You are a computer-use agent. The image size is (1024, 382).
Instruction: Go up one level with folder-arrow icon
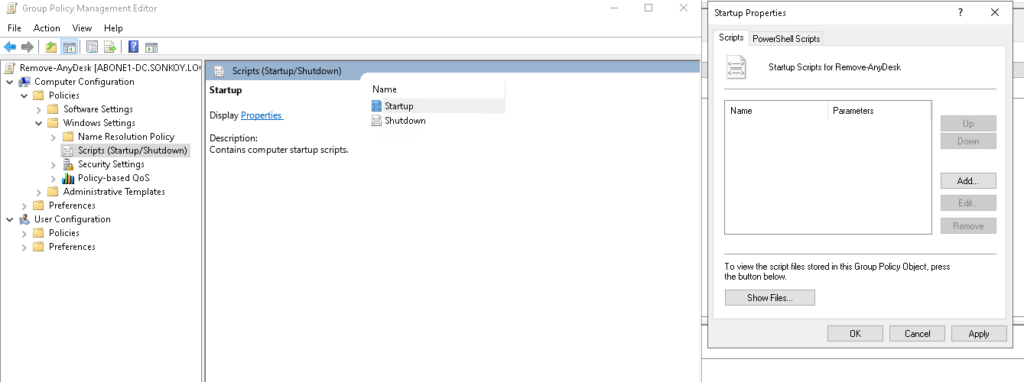[x=51, y=47]
